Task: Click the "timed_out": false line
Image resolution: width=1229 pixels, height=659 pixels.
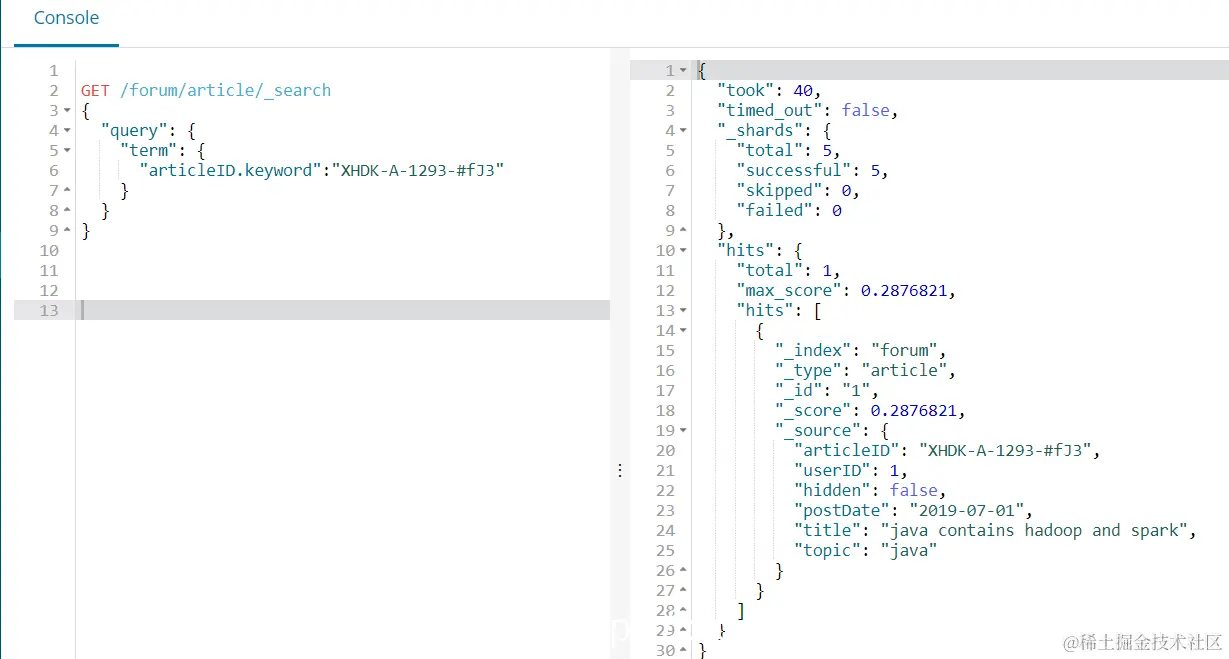Action: tap(807, 110)
